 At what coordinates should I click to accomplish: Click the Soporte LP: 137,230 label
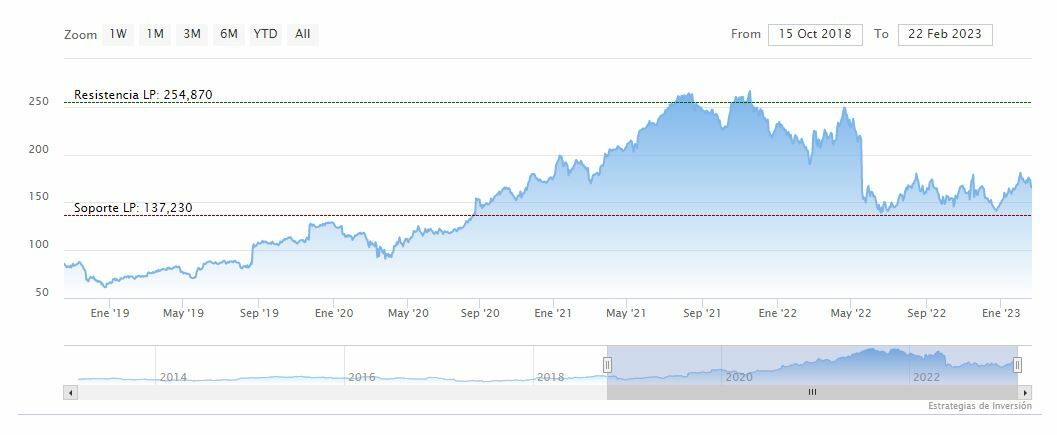[133, 208]
